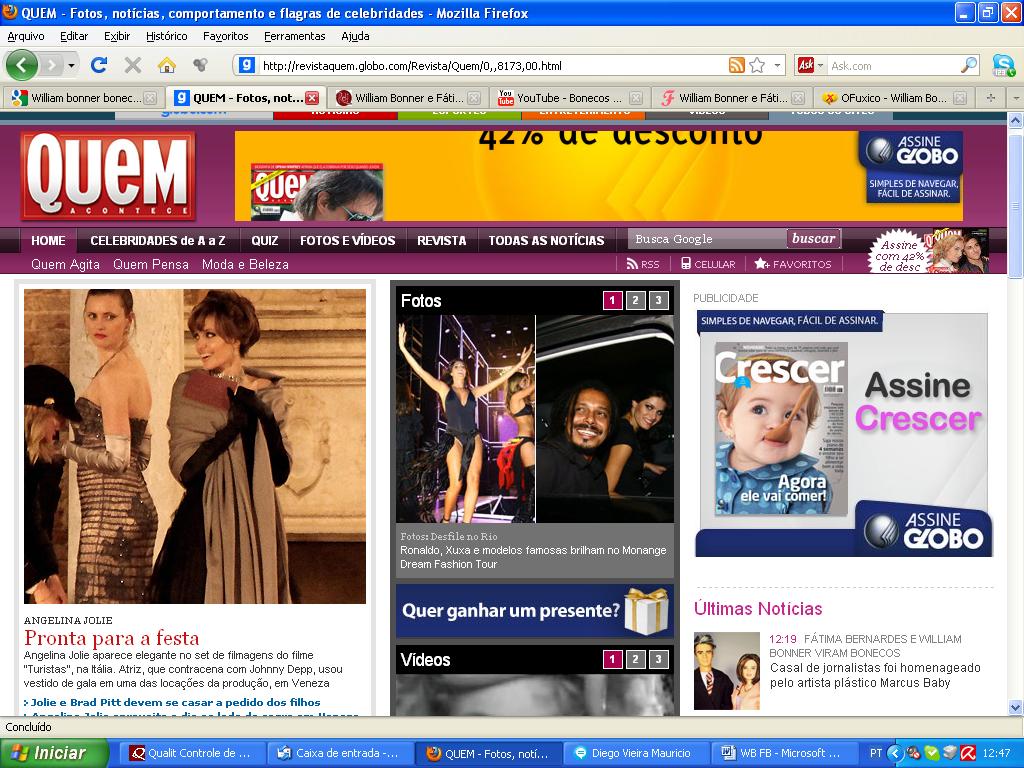Image resolution: width=1024 pixels, height=768 pixels.
Task: Open the Arquivo menu
Action: click(26, 36)
